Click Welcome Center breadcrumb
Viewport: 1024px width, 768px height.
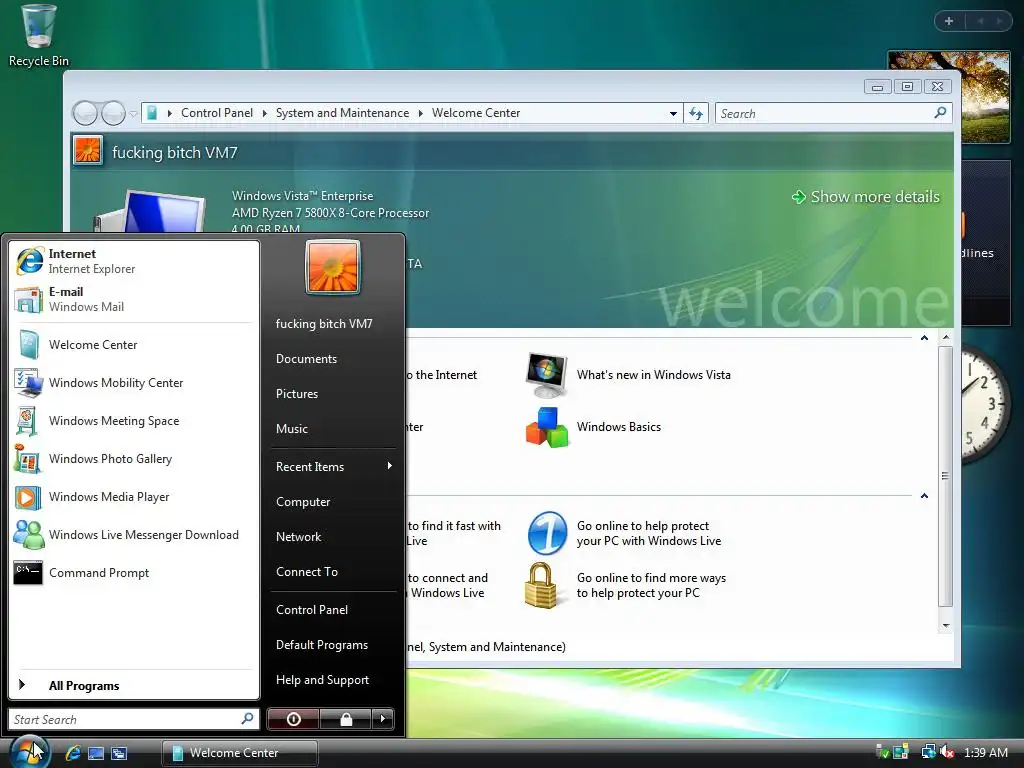coord(476,113)
